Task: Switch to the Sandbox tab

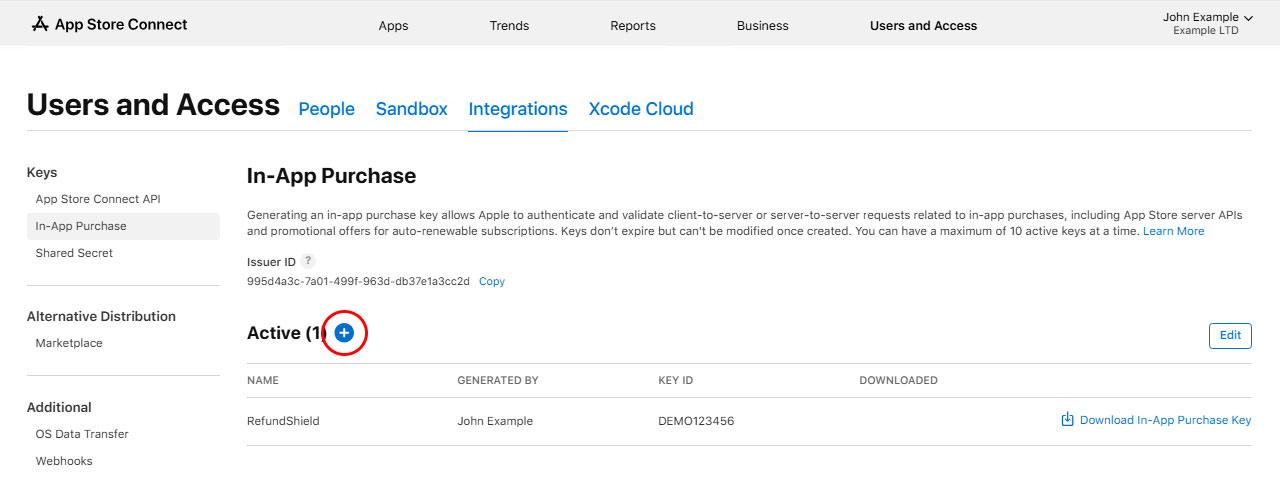Action: (412, 109)
